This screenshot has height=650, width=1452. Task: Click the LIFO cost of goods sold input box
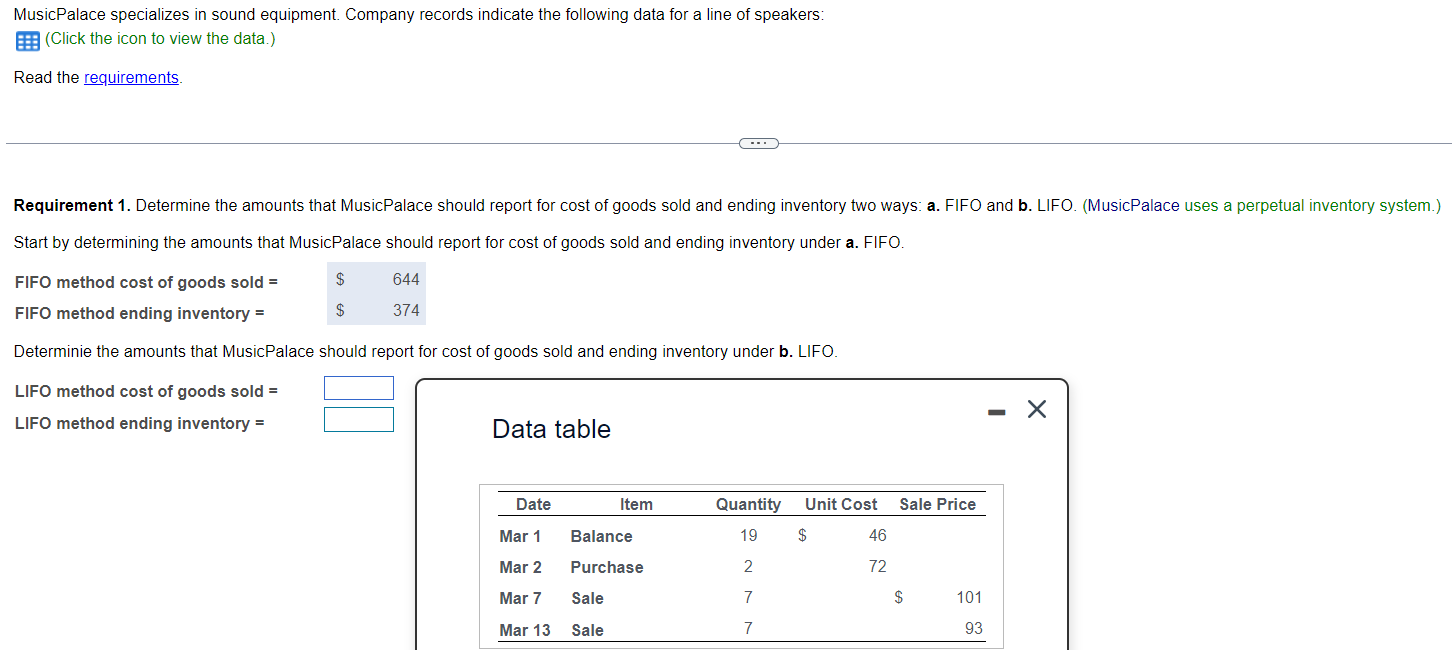click(358, 388)
